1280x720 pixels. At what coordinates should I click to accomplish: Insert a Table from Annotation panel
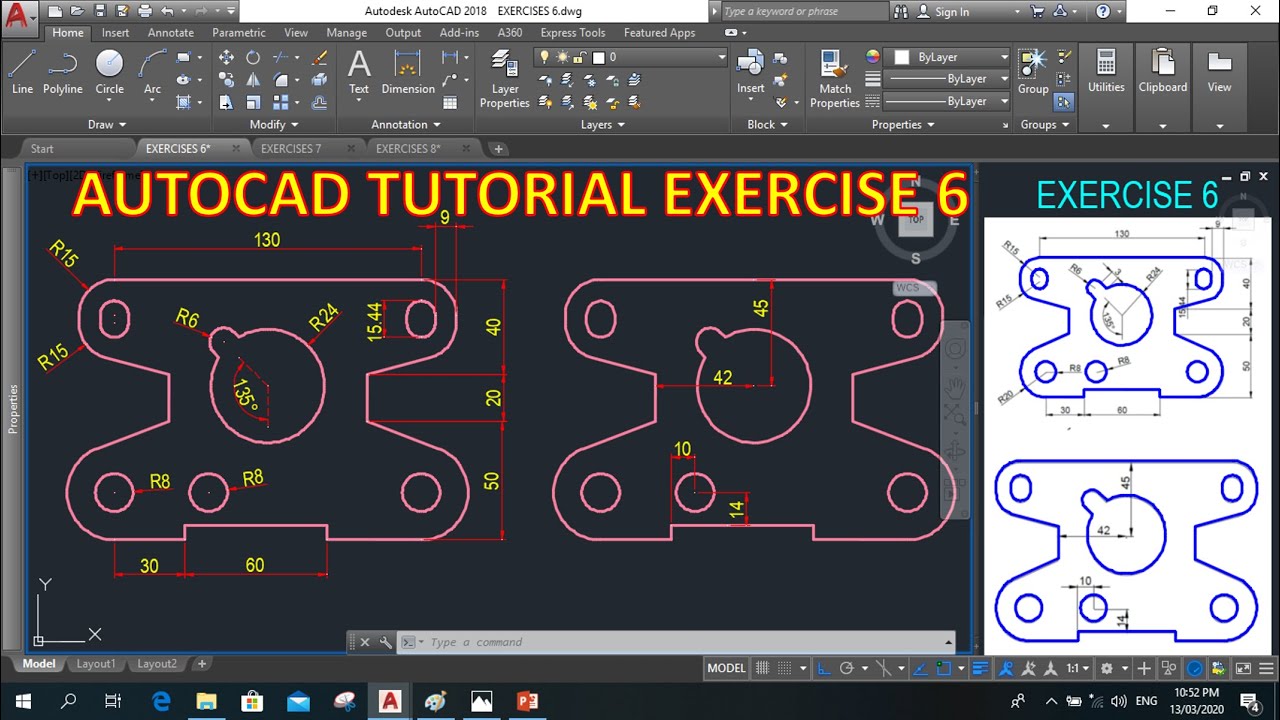coord(450,102)
